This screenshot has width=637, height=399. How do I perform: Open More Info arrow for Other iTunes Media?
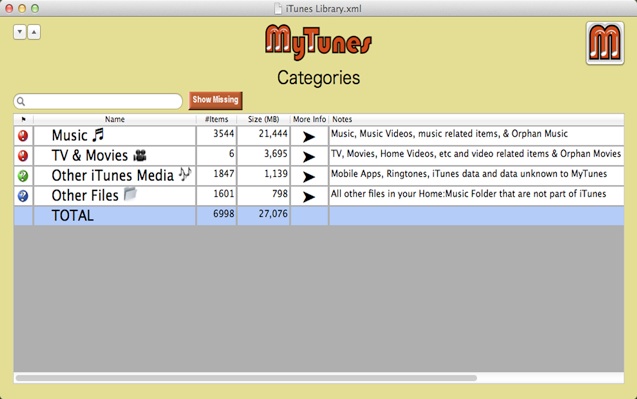coord(309,177)
